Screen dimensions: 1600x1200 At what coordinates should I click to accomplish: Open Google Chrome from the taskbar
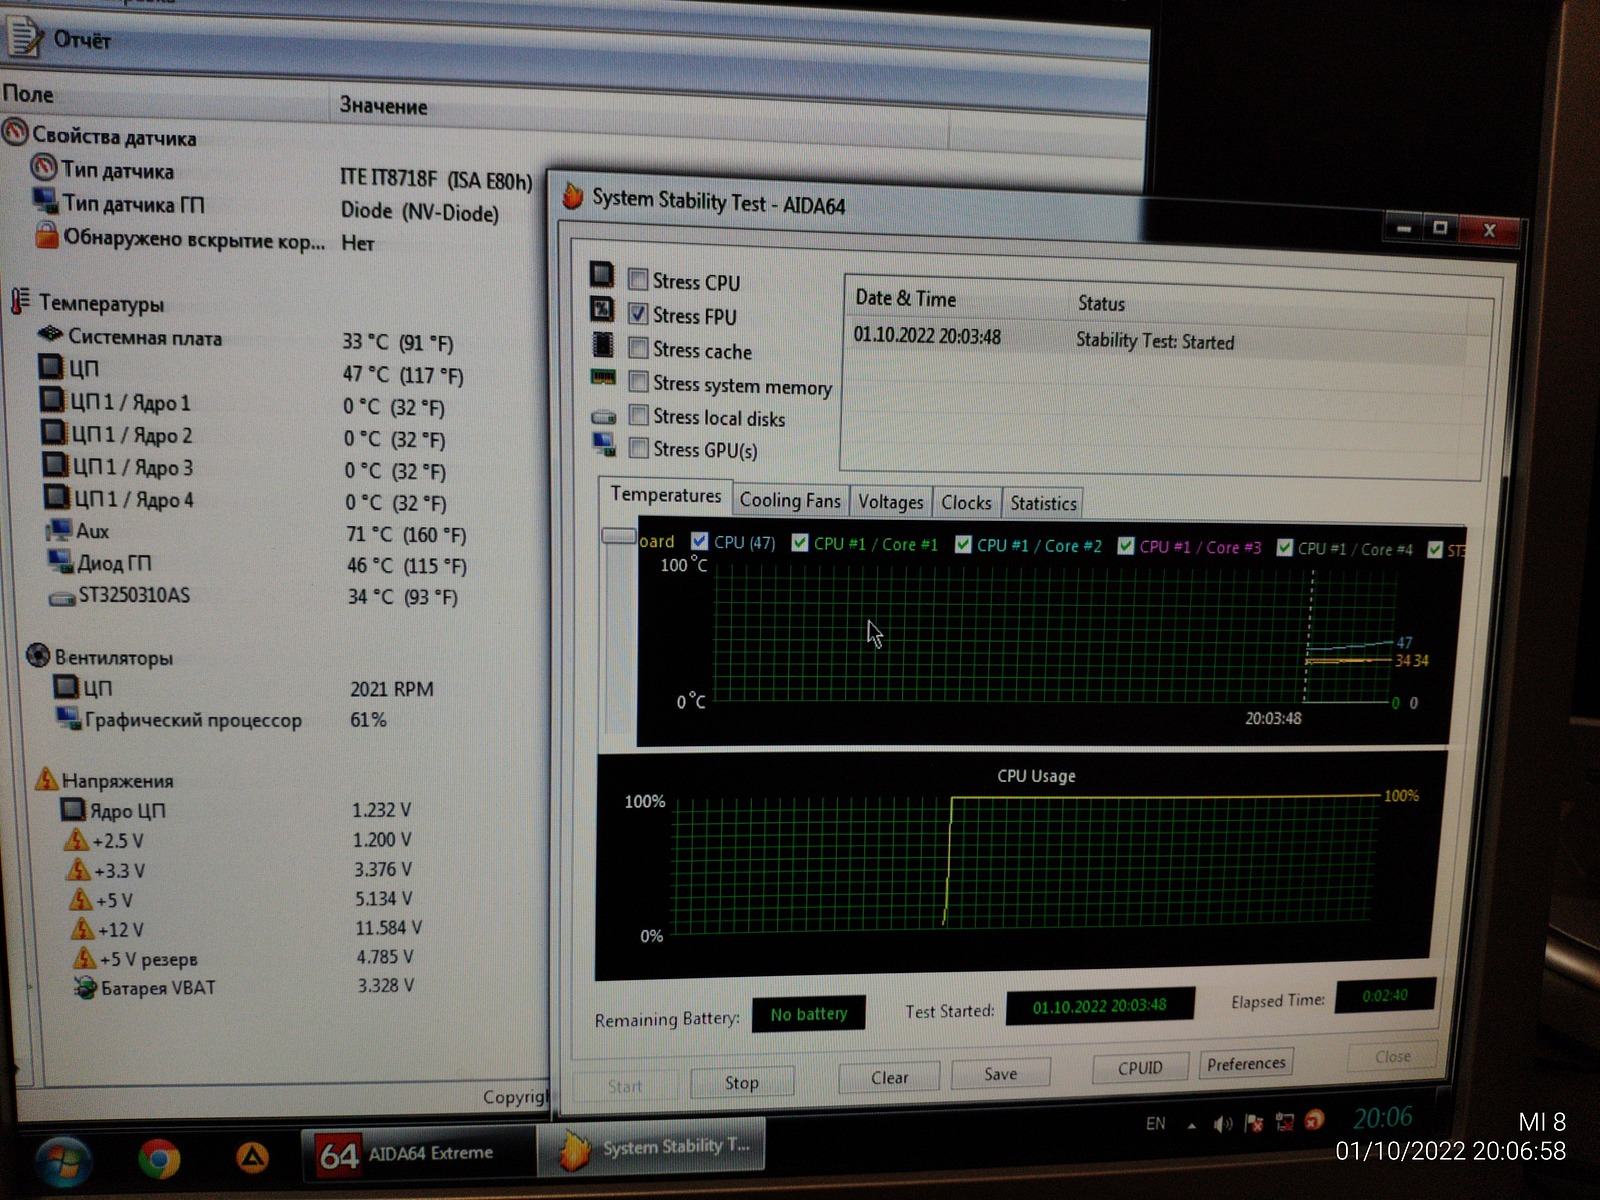[x=159, y=1158]
